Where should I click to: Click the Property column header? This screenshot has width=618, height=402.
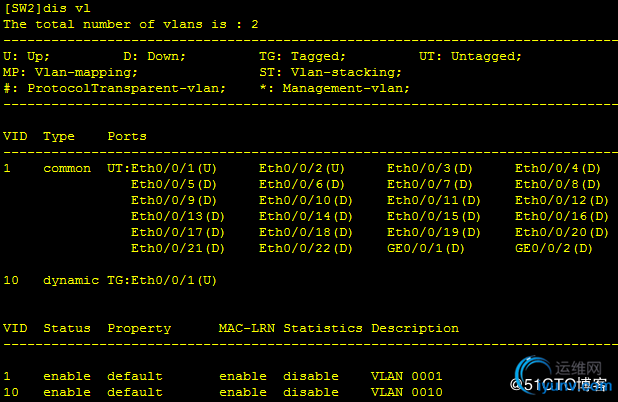click(x=139, y=329)
